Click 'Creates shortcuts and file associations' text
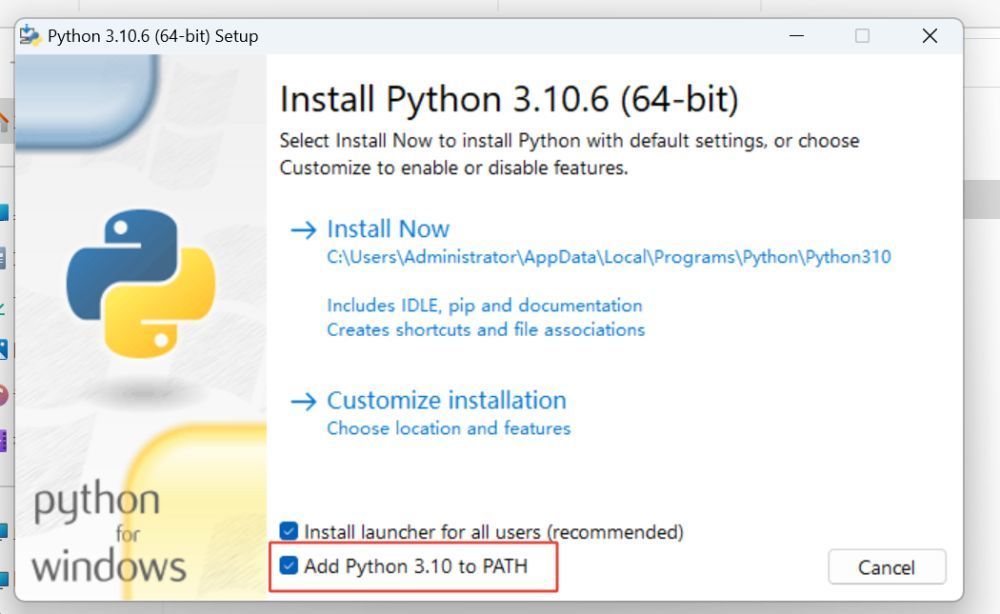Viewport: 1000px width, 614px height. 485,330
